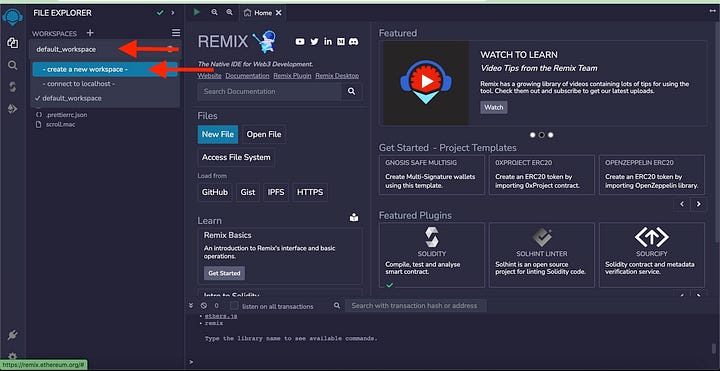Open the Remix Twitter icon
This screenshot has height=371, width=720.
(314, 42)
